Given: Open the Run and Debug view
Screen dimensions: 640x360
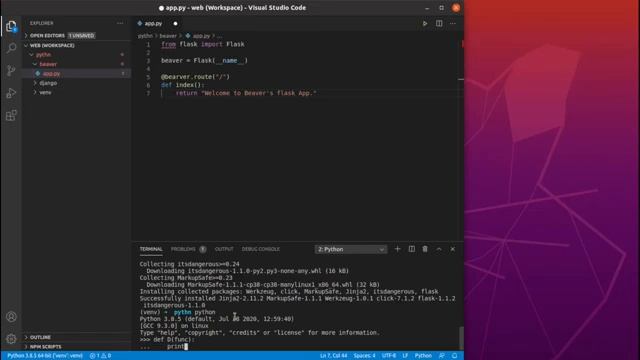Looking at the screenshot, I should (x=11, y=93).
